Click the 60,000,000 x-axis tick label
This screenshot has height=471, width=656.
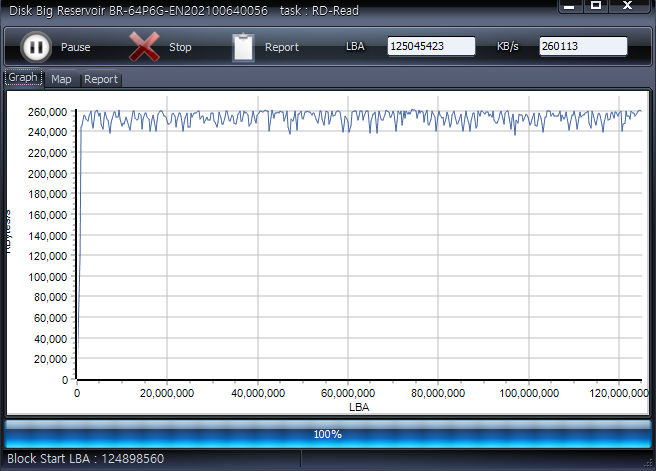point(349,394)
